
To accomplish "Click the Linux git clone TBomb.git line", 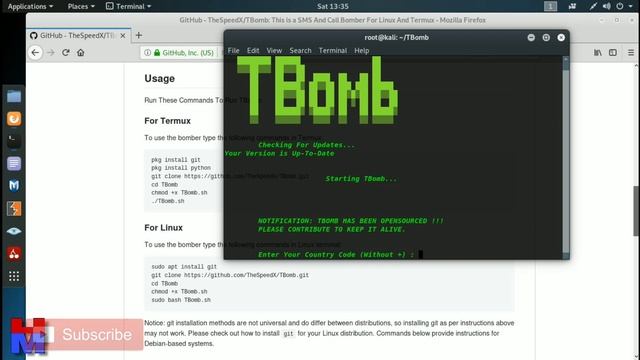I will click(x=230, y=275).
